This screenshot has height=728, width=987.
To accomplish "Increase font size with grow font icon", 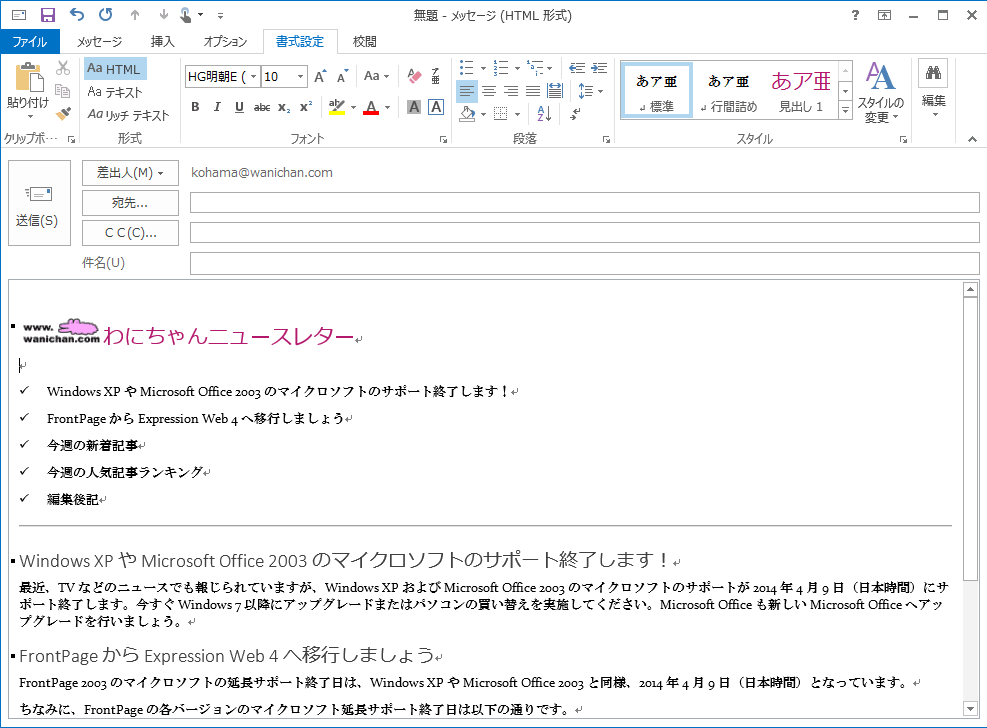I will (320, 77).
